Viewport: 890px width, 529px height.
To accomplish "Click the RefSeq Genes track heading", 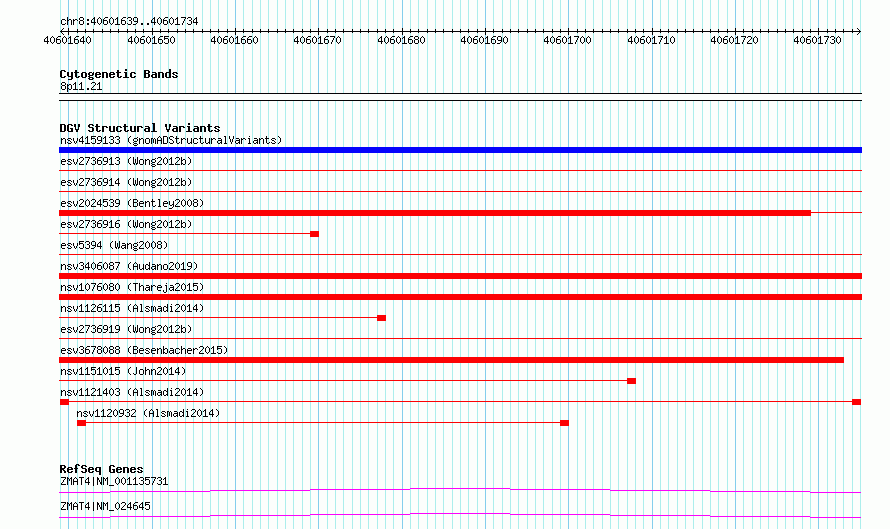I will pos(102,469).
